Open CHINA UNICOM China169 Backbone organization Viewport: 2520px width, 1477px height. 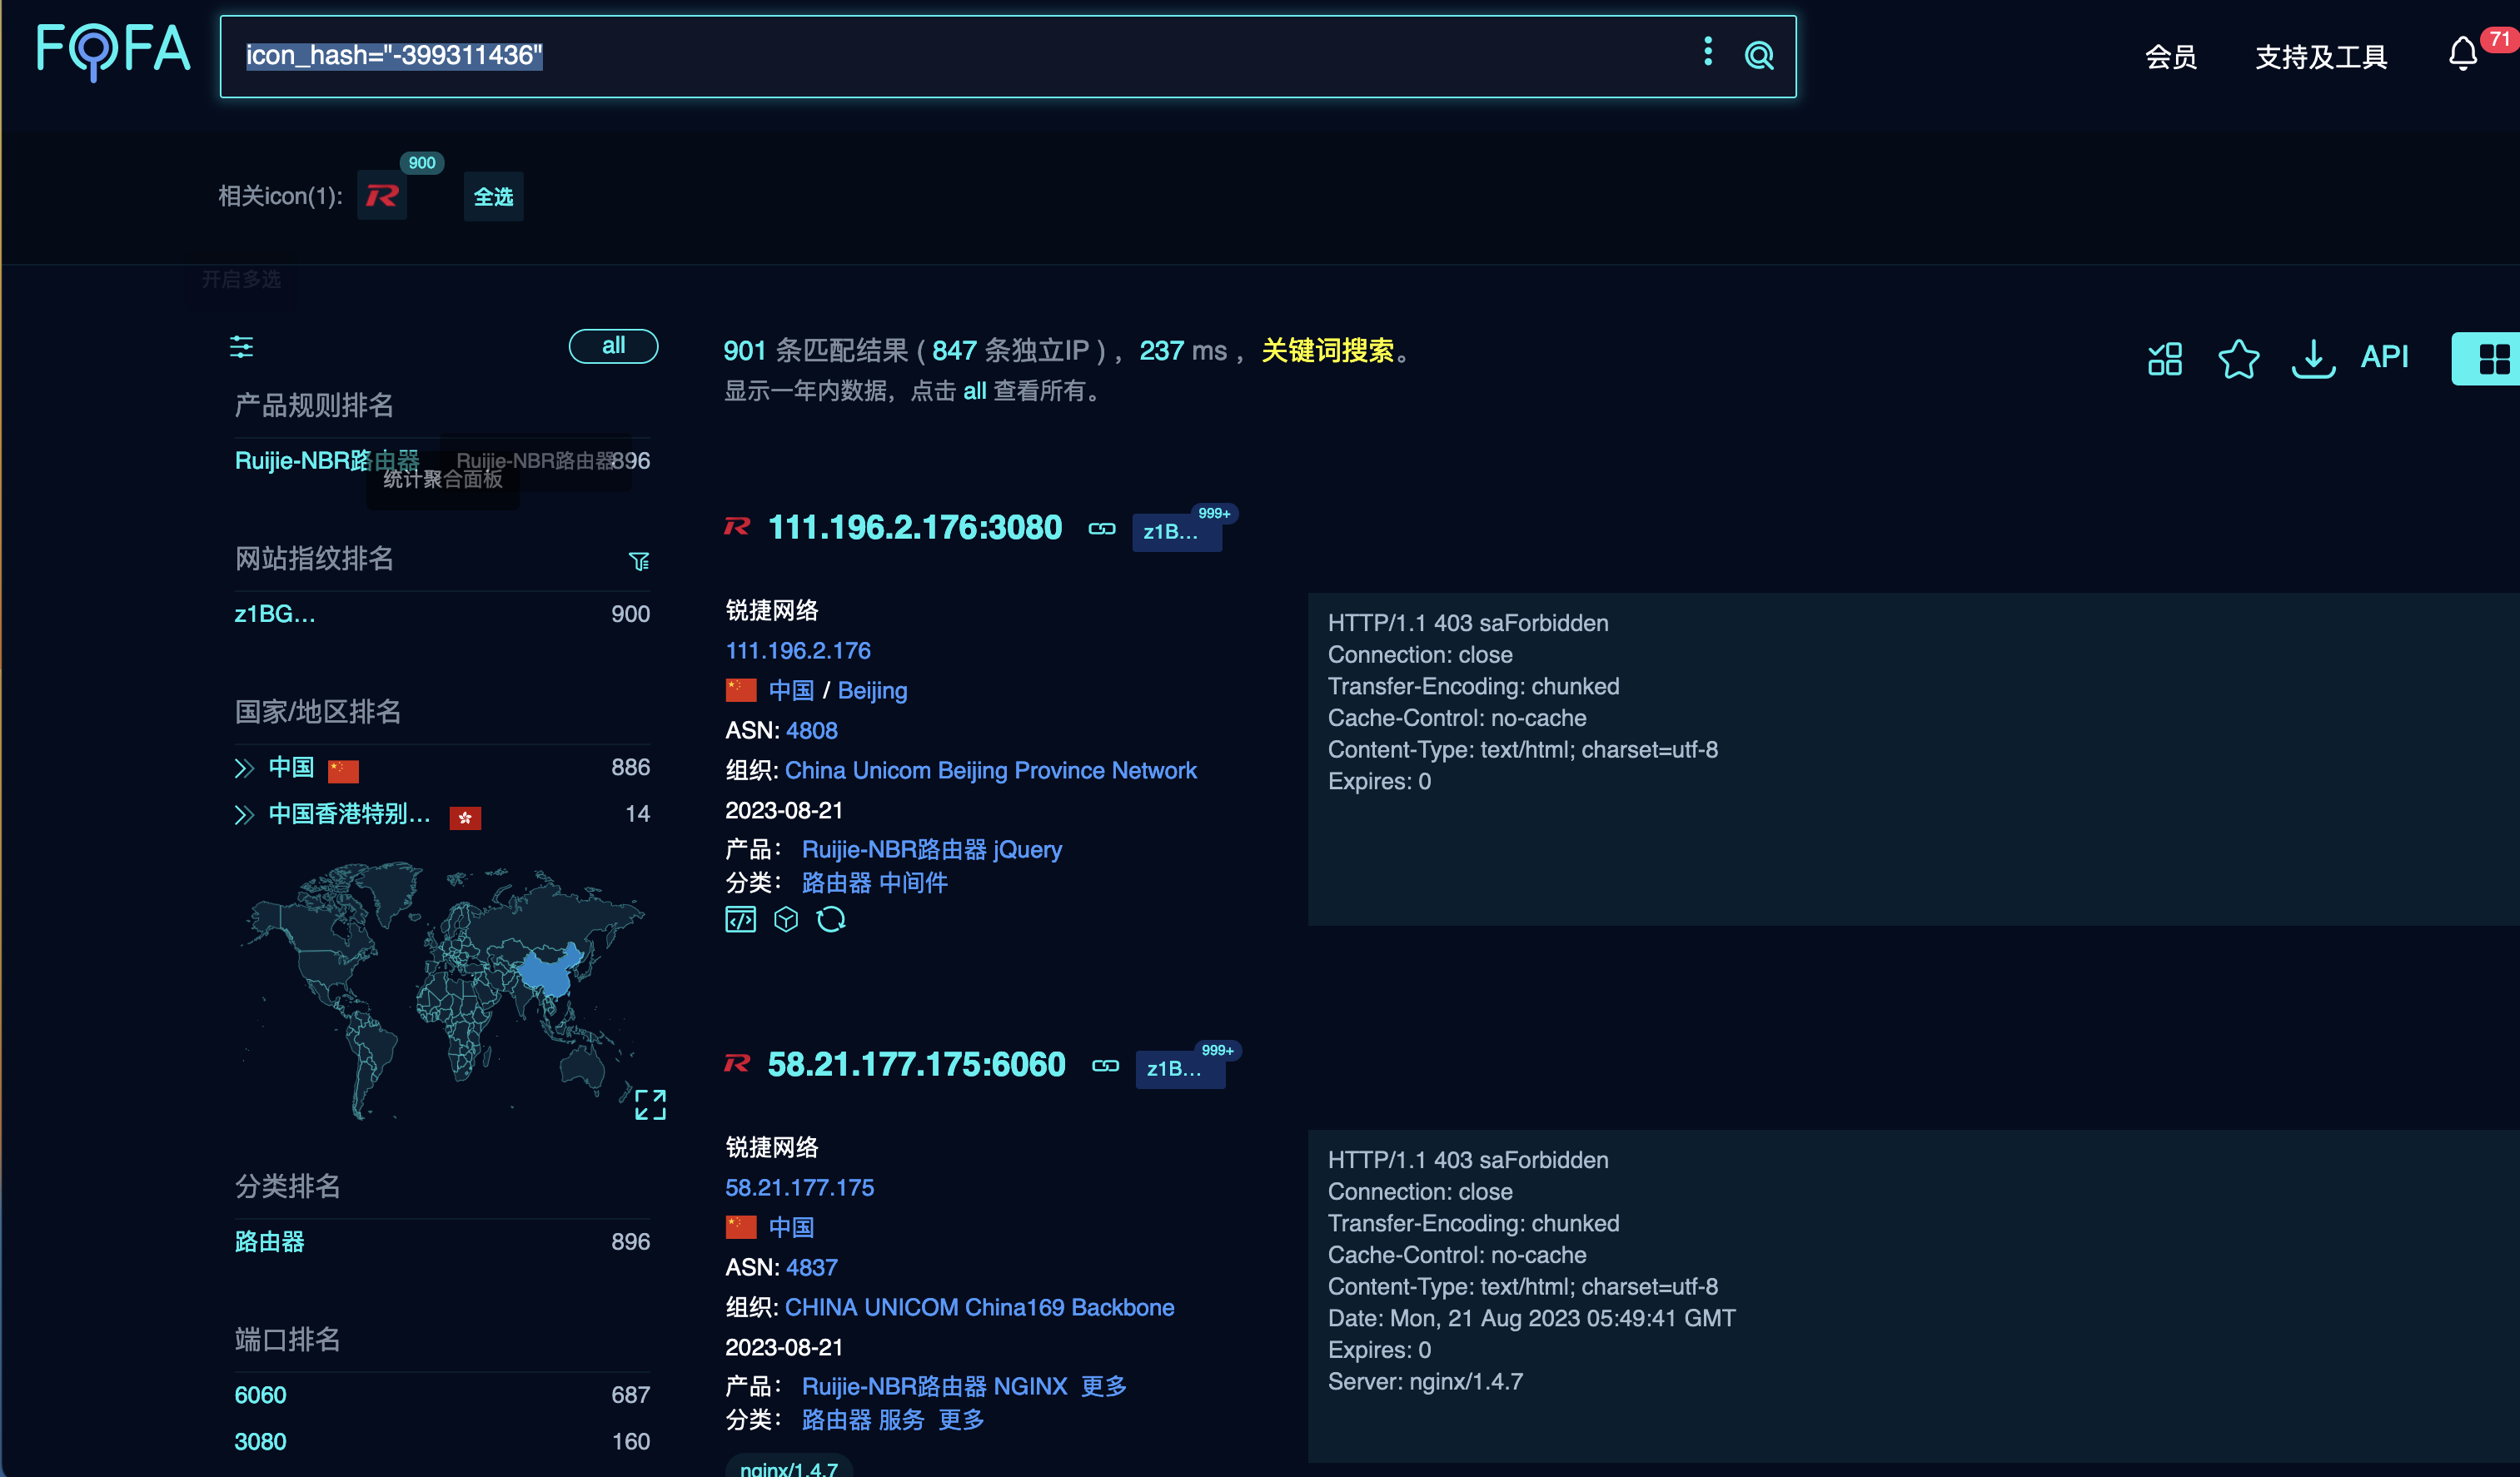(x=979, y=1307)
